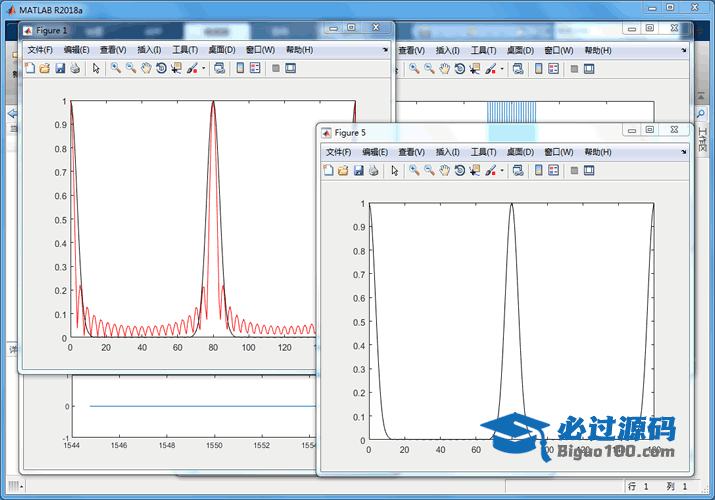Screen dimensions: 715x500
Task: Select Pan hand tool in Figure 5
Action: pyautogui.click(x=445, y=170)
